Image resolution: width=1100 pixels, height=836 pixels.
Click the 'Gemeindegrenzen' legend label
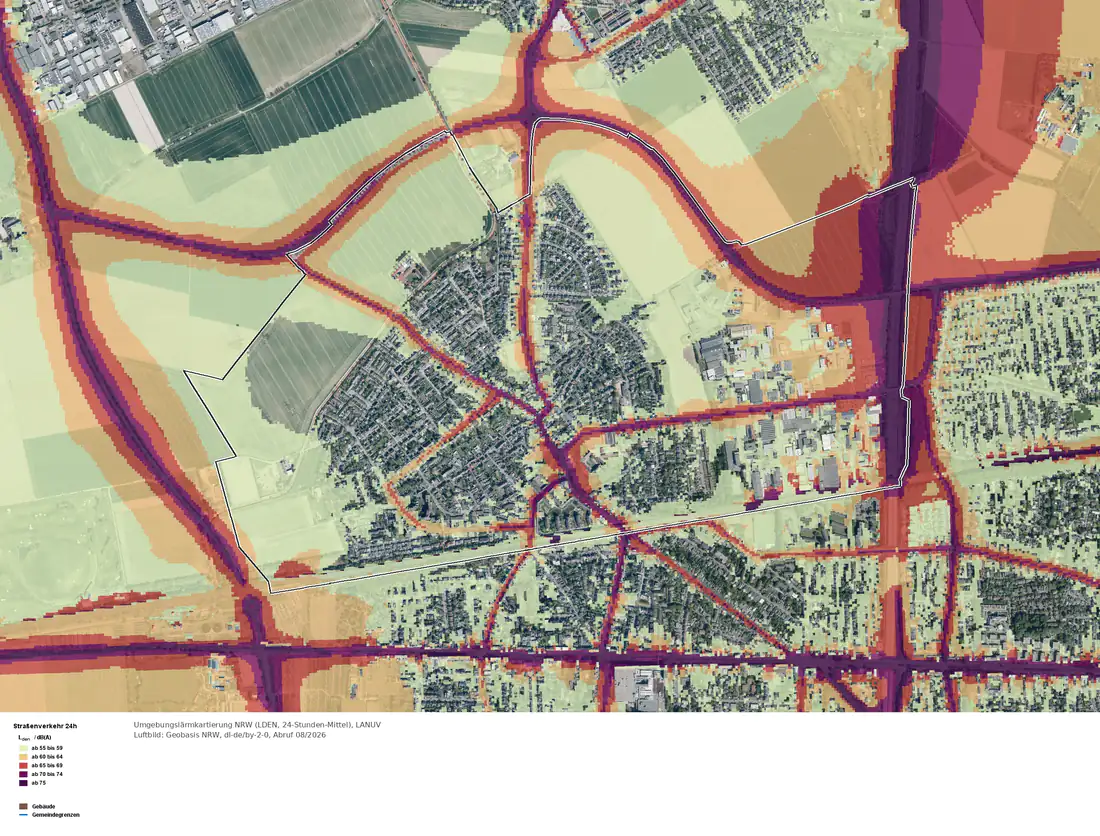coord(56,815)
